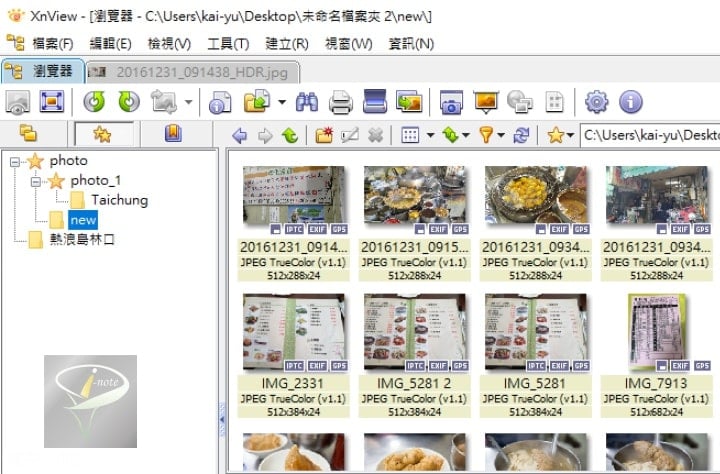Select the Taichung folder

coord(119,200)
